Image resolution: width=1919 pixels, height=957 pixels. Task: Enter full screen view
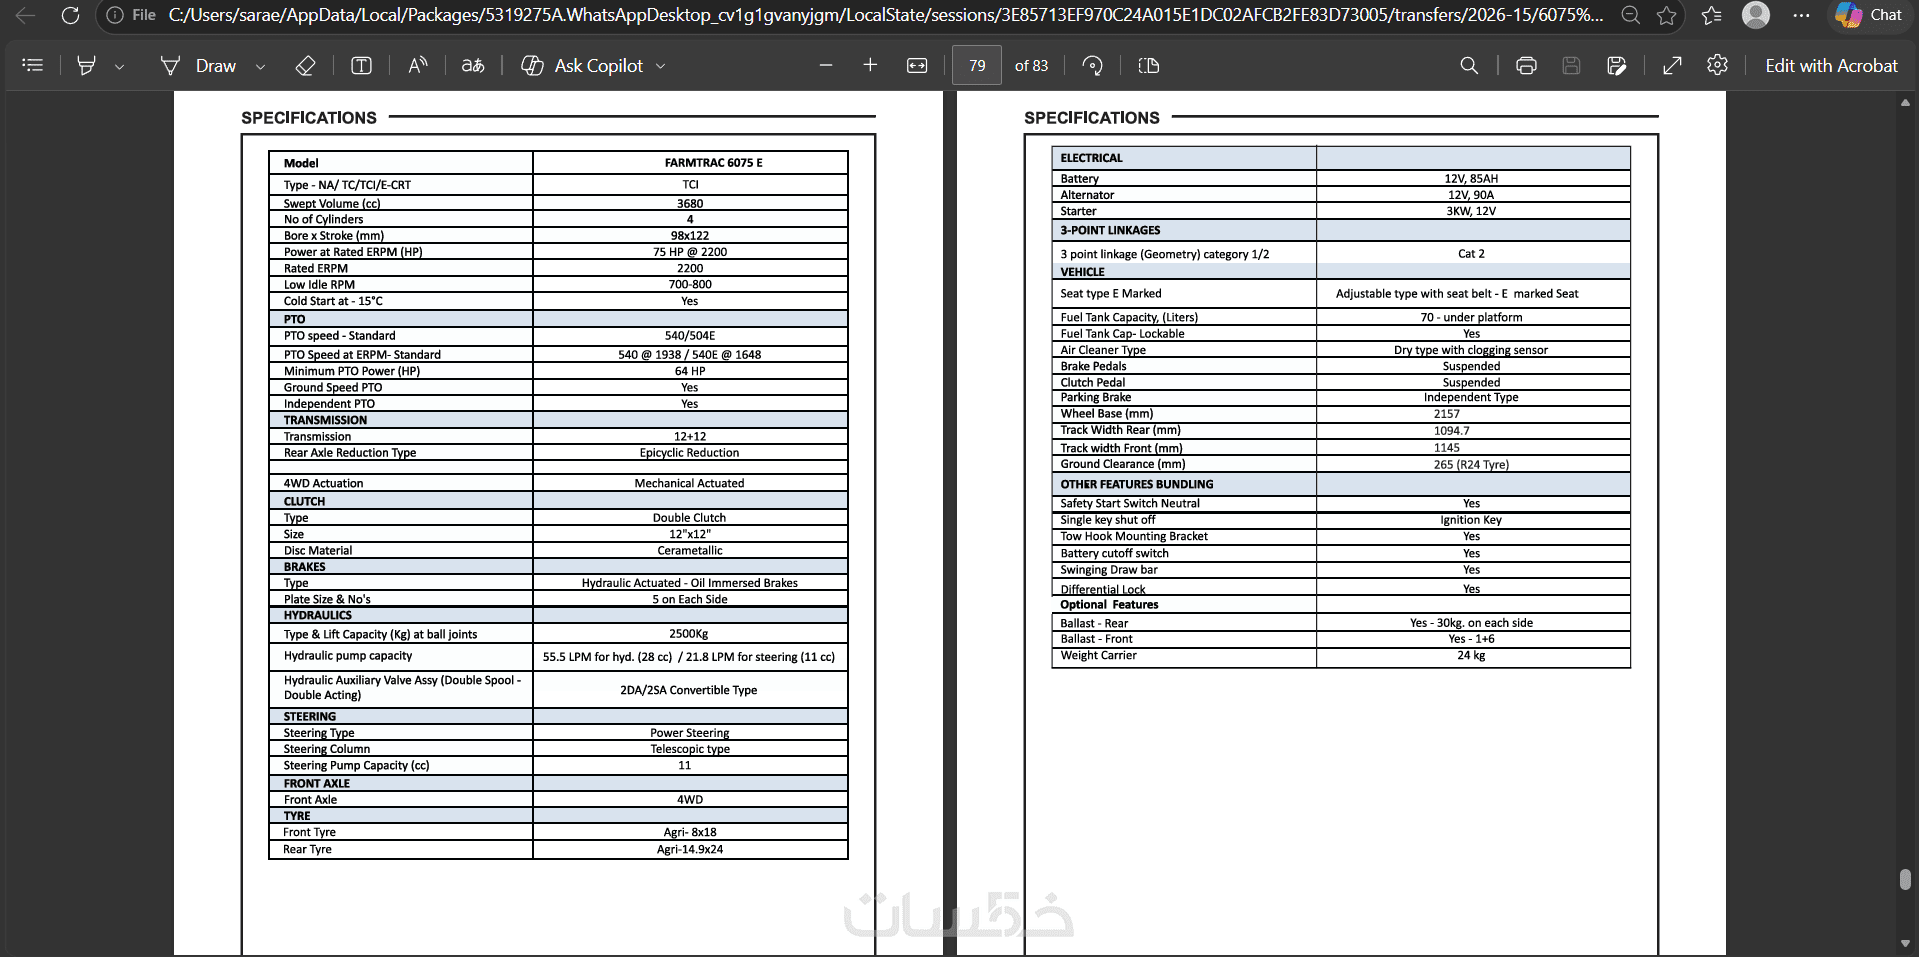[1672, 65]
